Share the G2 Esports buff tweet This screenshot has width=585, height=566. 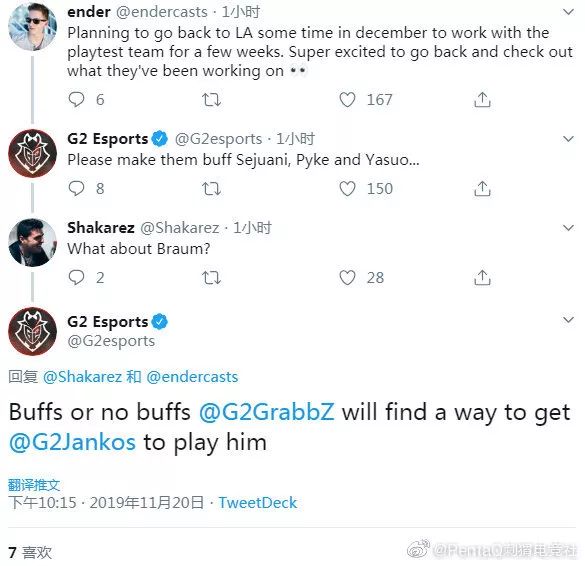point(482,188)
